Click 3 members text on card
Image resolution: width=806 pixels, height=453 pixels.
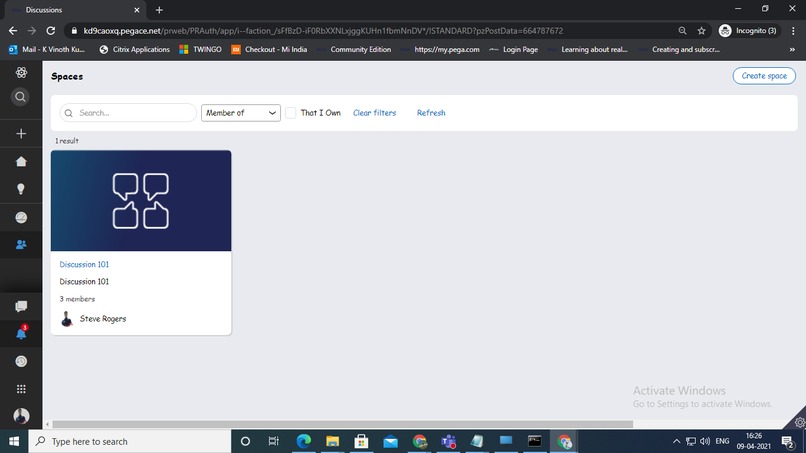[x=77, y=299]
